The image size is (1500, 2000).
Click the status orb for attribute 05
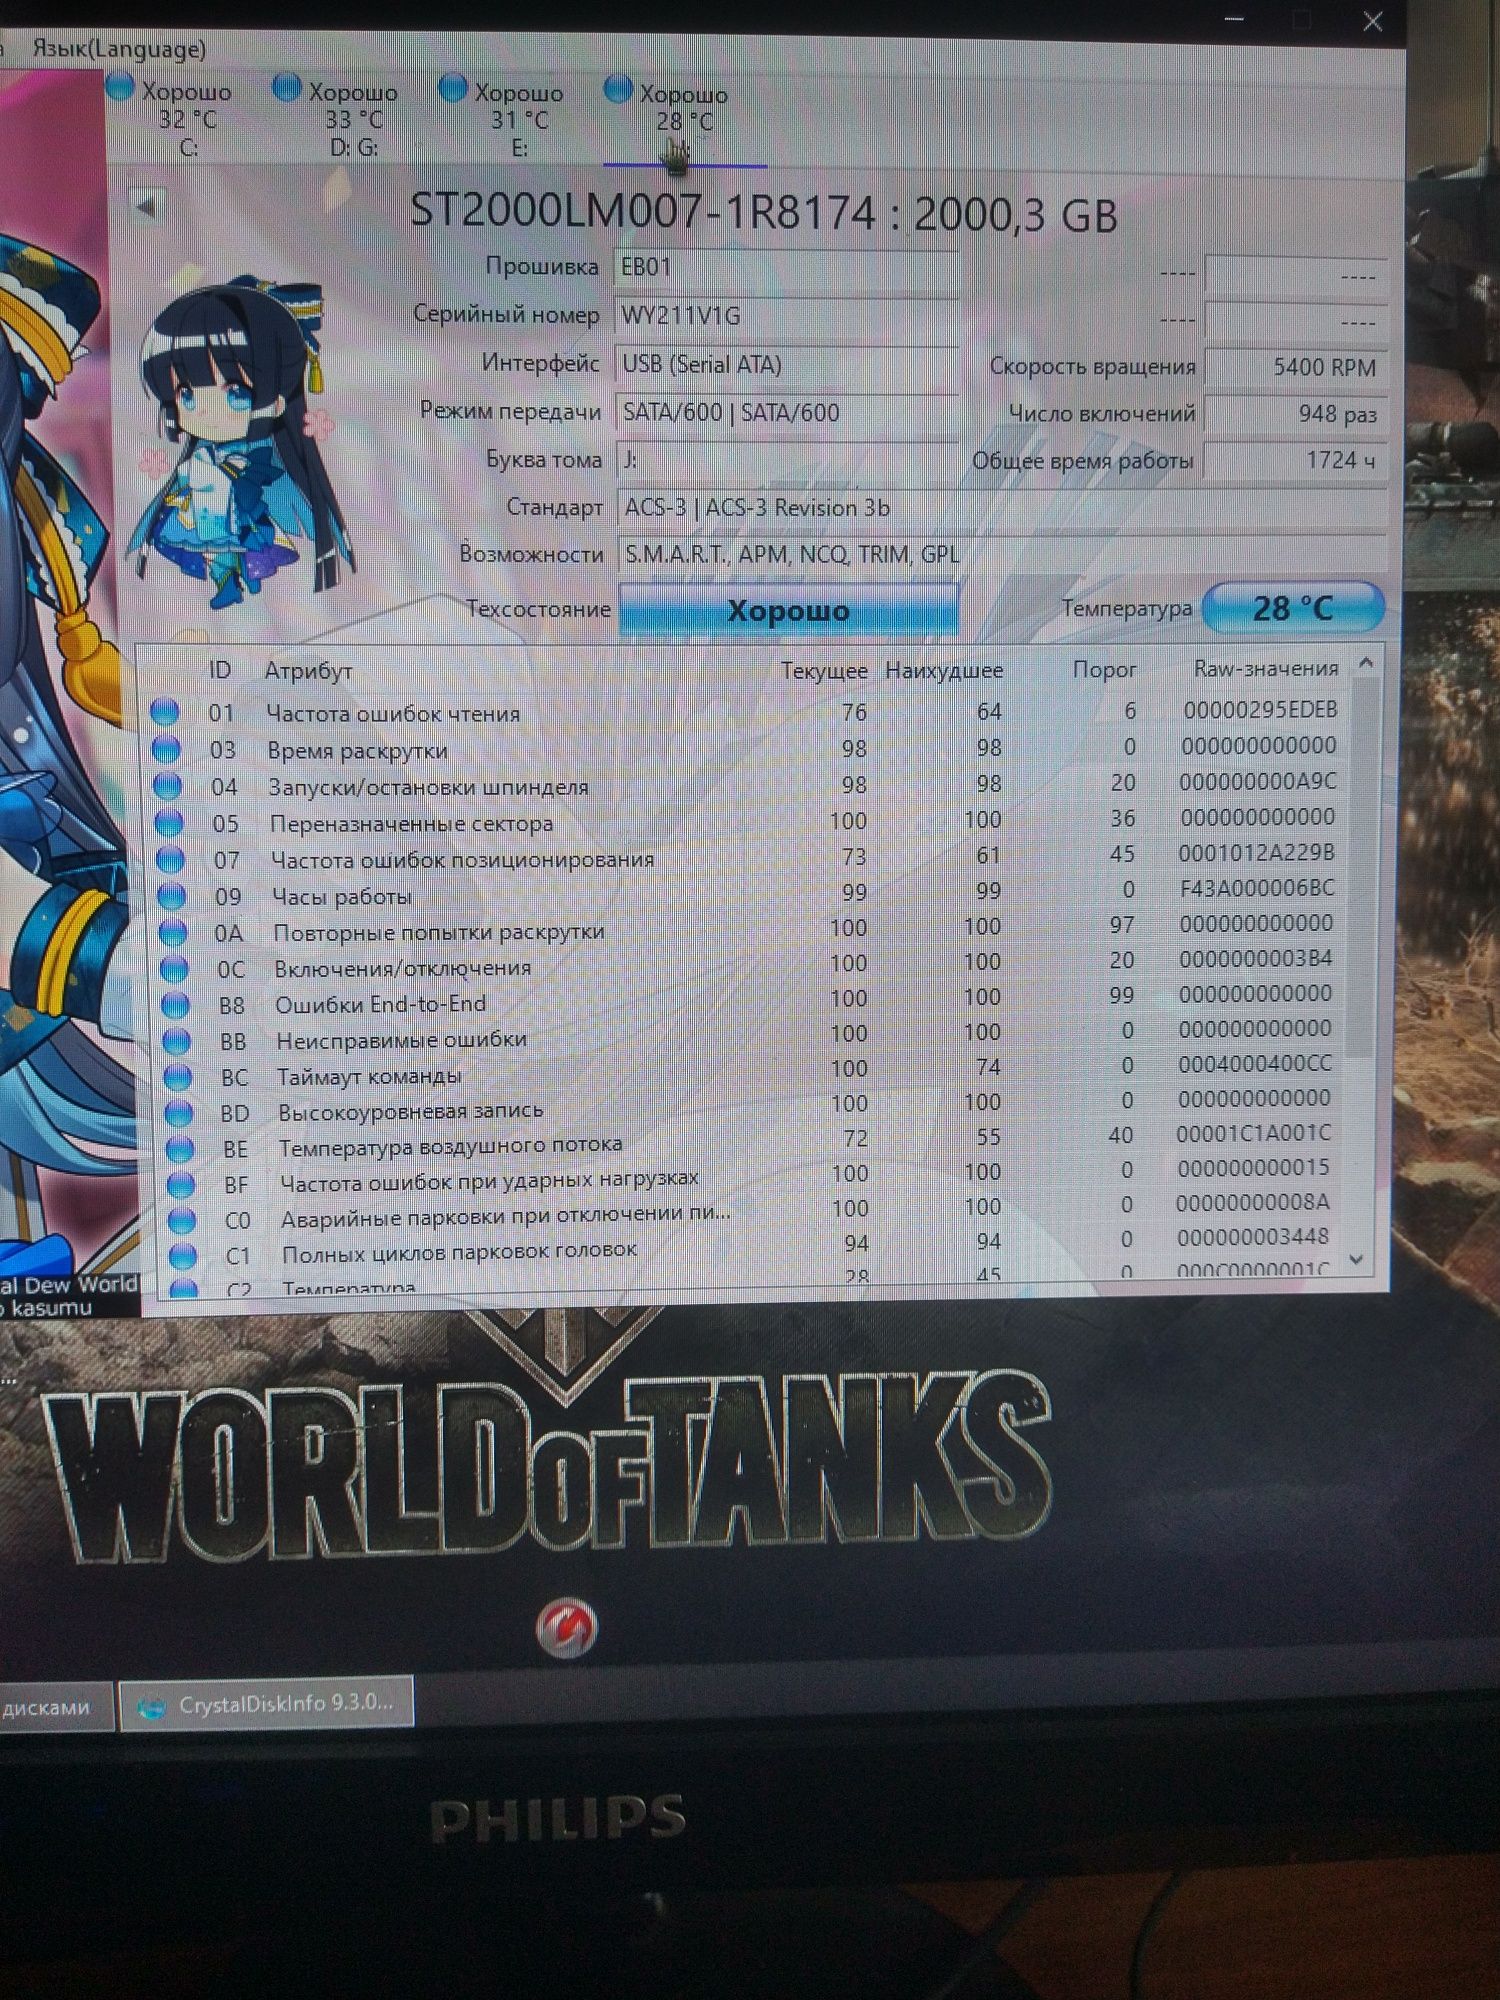click(170, 824)
